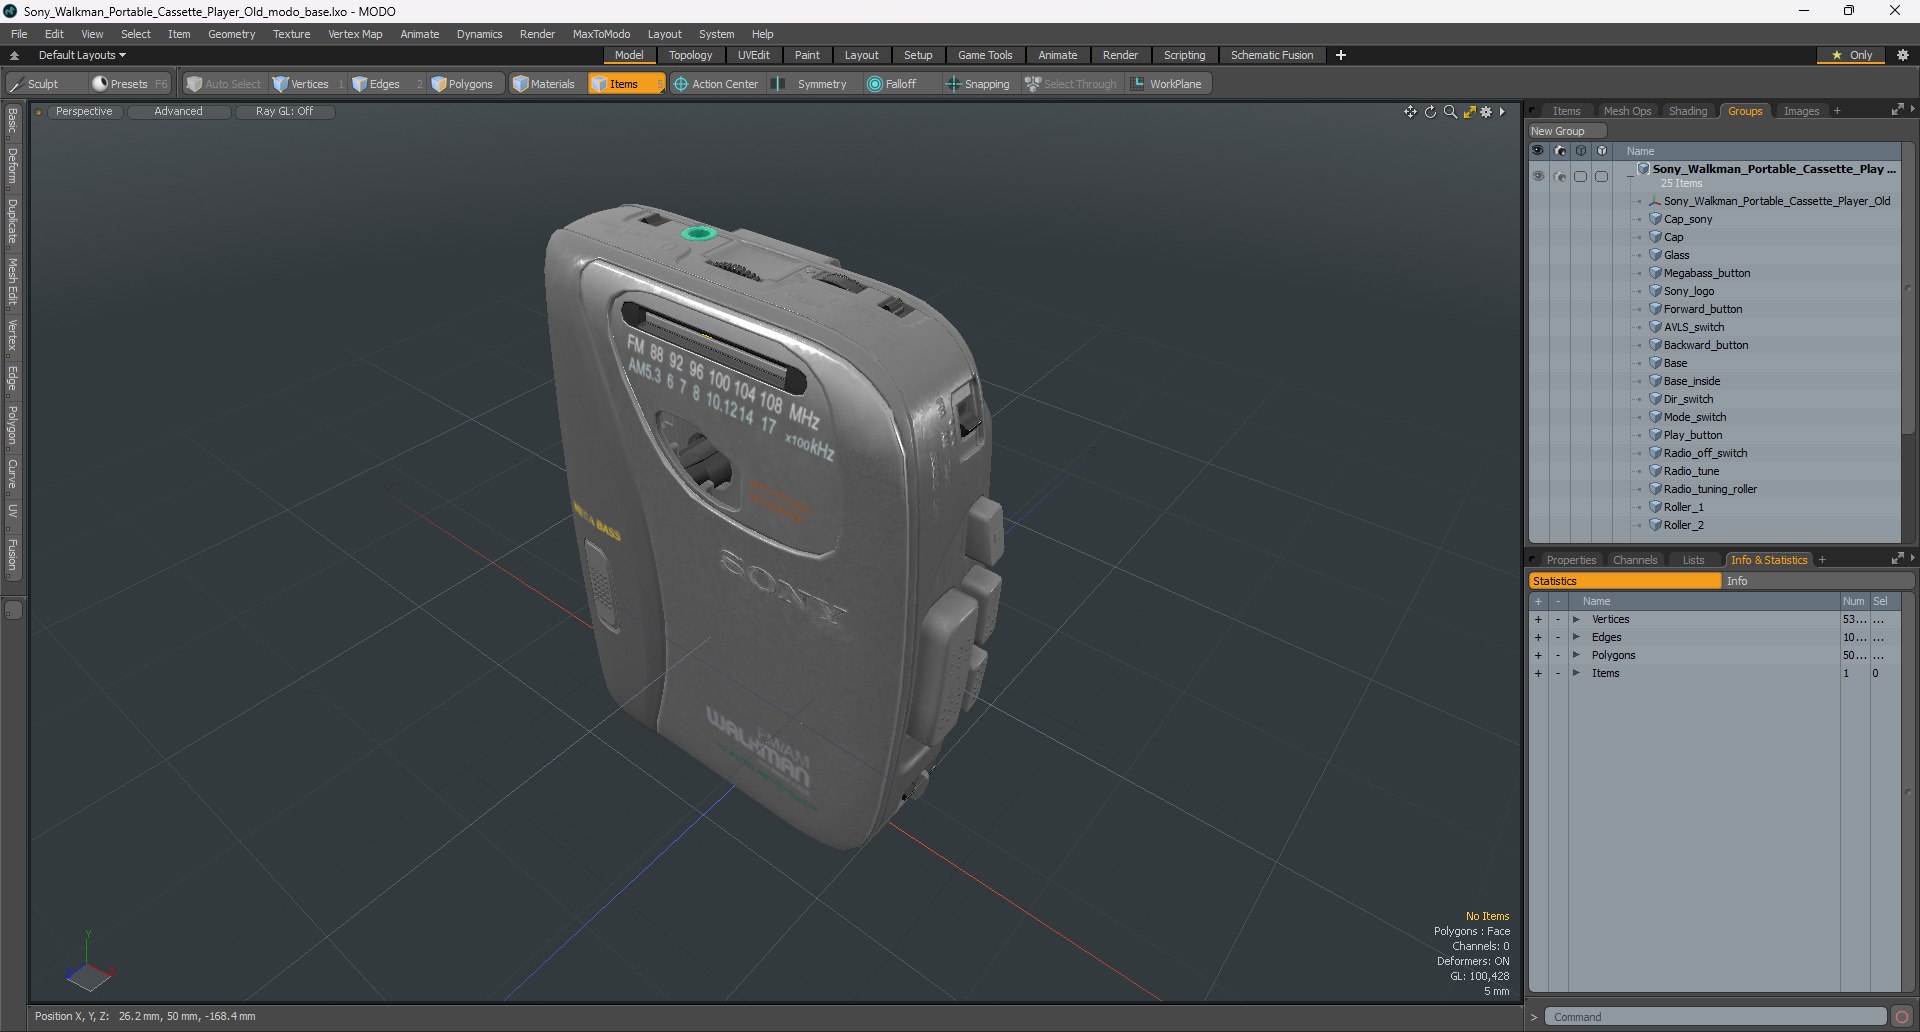Image resolution: width=1920 pixels, height=1032 pixels.
Task: Click the viewport zoom magnifier icon
Action: [x=1450, y=112]
